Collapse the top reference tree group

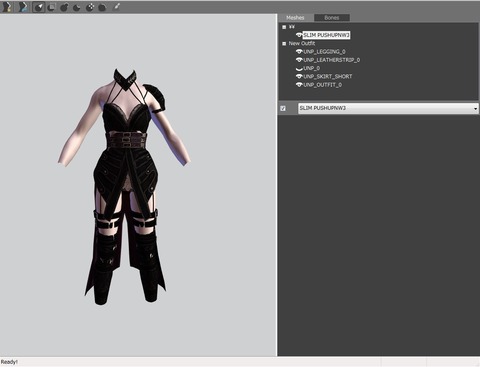[x=284, y=27]
